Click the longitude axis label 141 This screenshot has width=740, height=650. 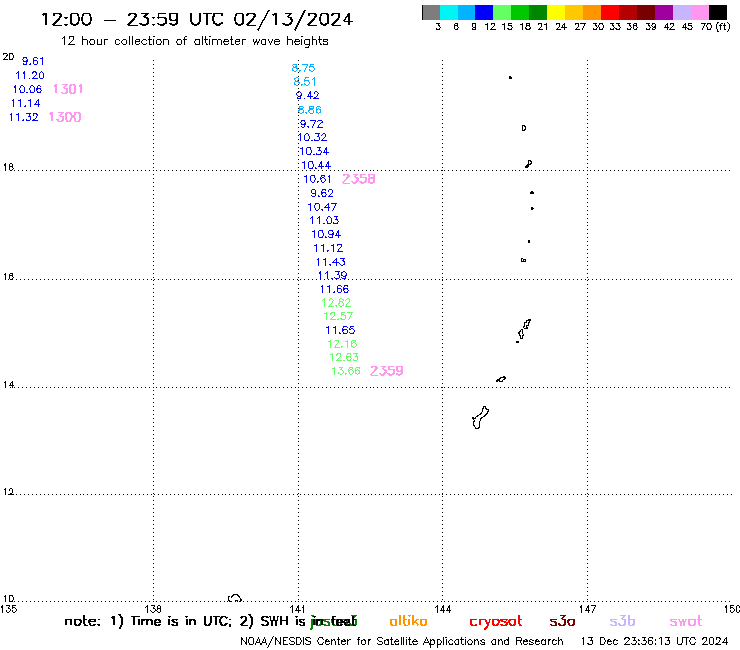click(298, 609)
